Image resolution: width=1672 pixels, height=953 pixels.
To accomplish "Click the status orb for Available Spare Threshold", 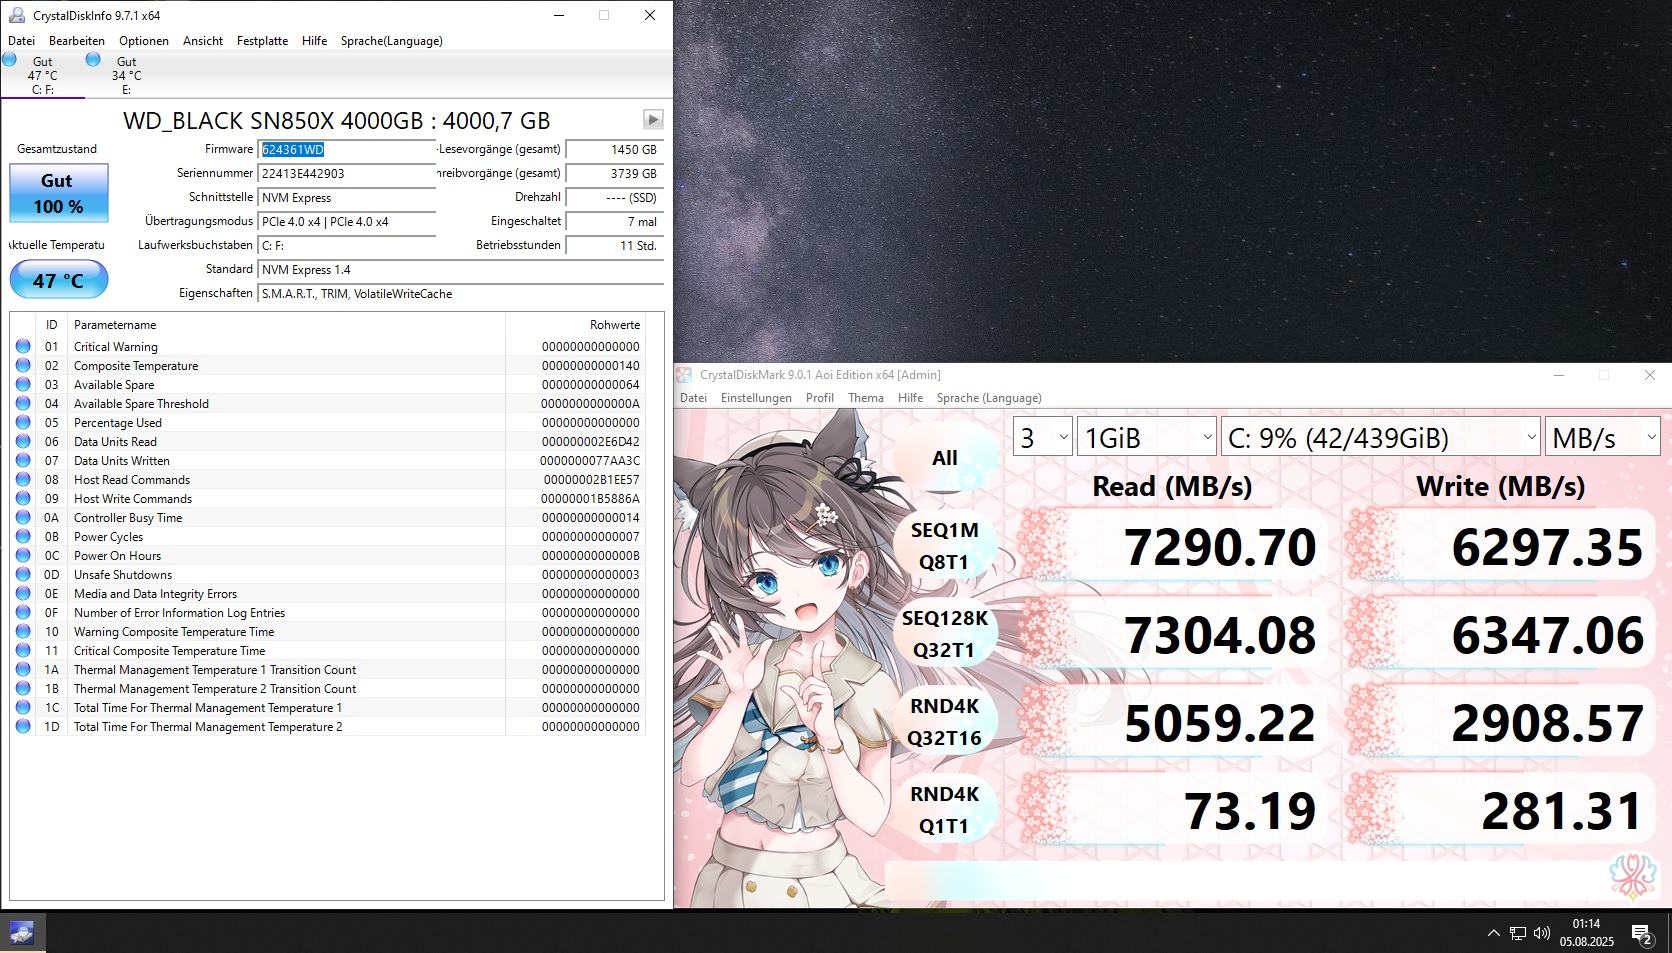I will coord(23,403).
